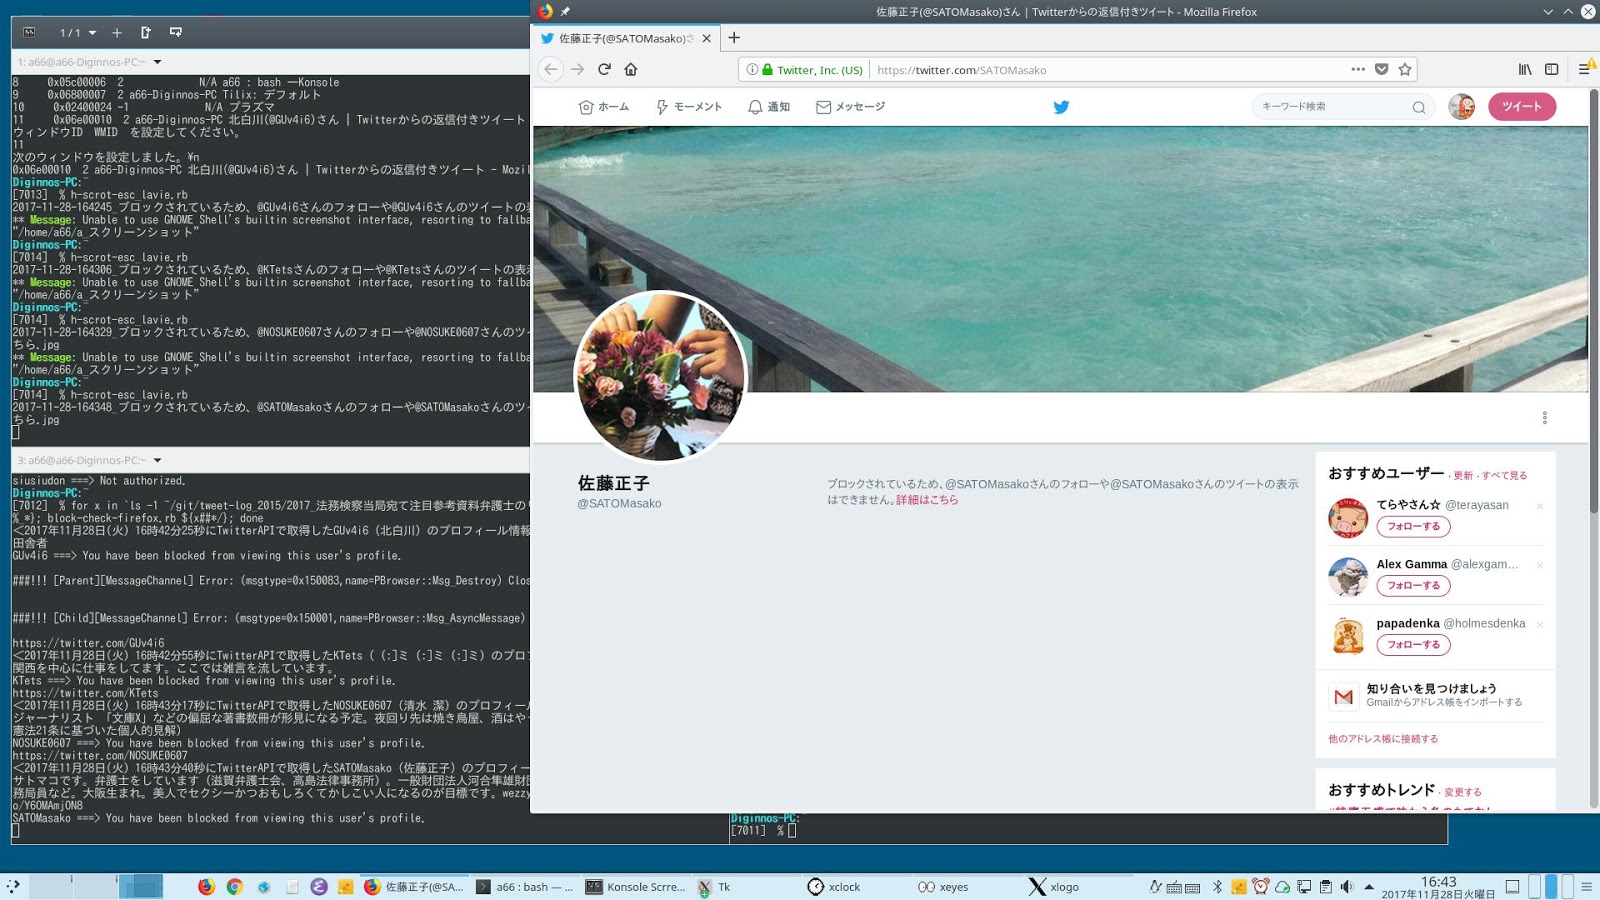This screenshot has width=1600, height=900.
Task: Click 変更する next to おすすめトレンド
Action: coord(1463,792)
